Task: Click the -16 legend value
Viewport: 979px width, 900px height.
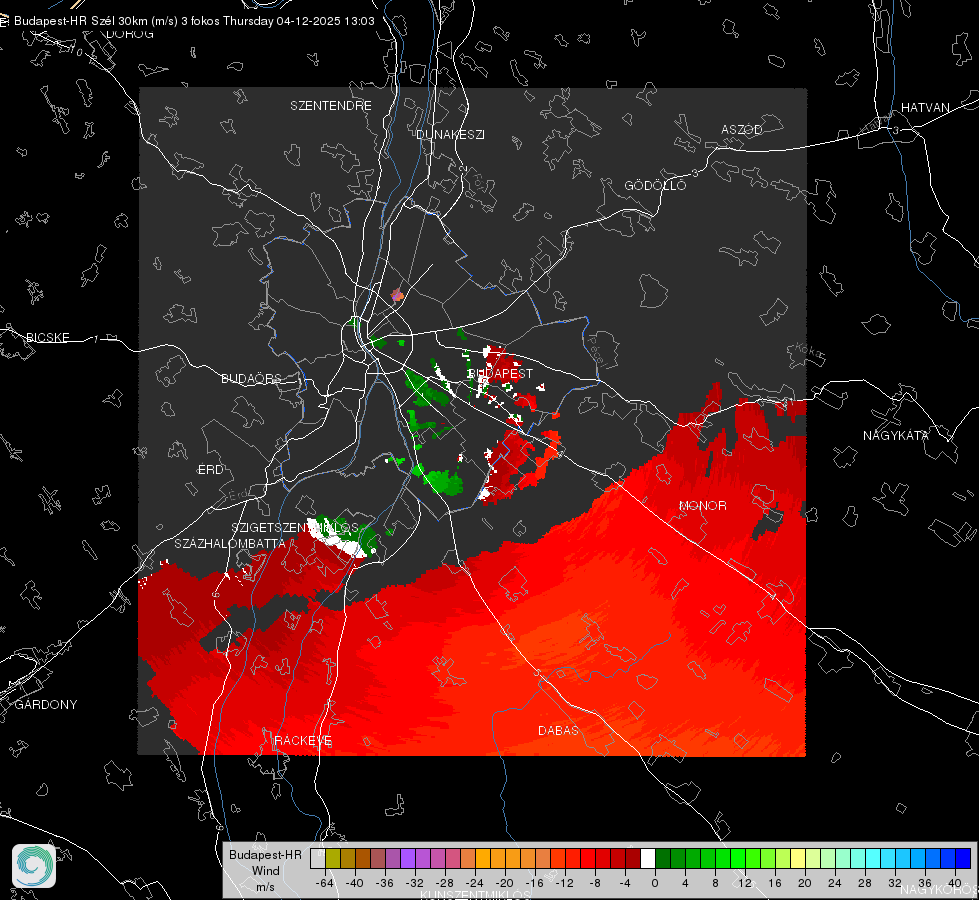Action: [x=534, y=883]
